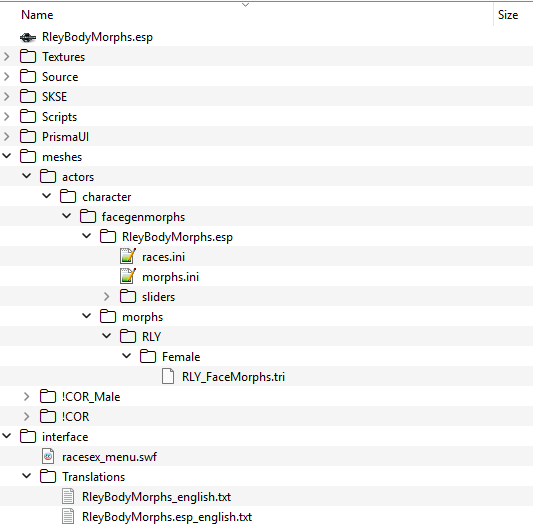
Task: Expand the PrismaUI folder
Action: tap(6, 137)
